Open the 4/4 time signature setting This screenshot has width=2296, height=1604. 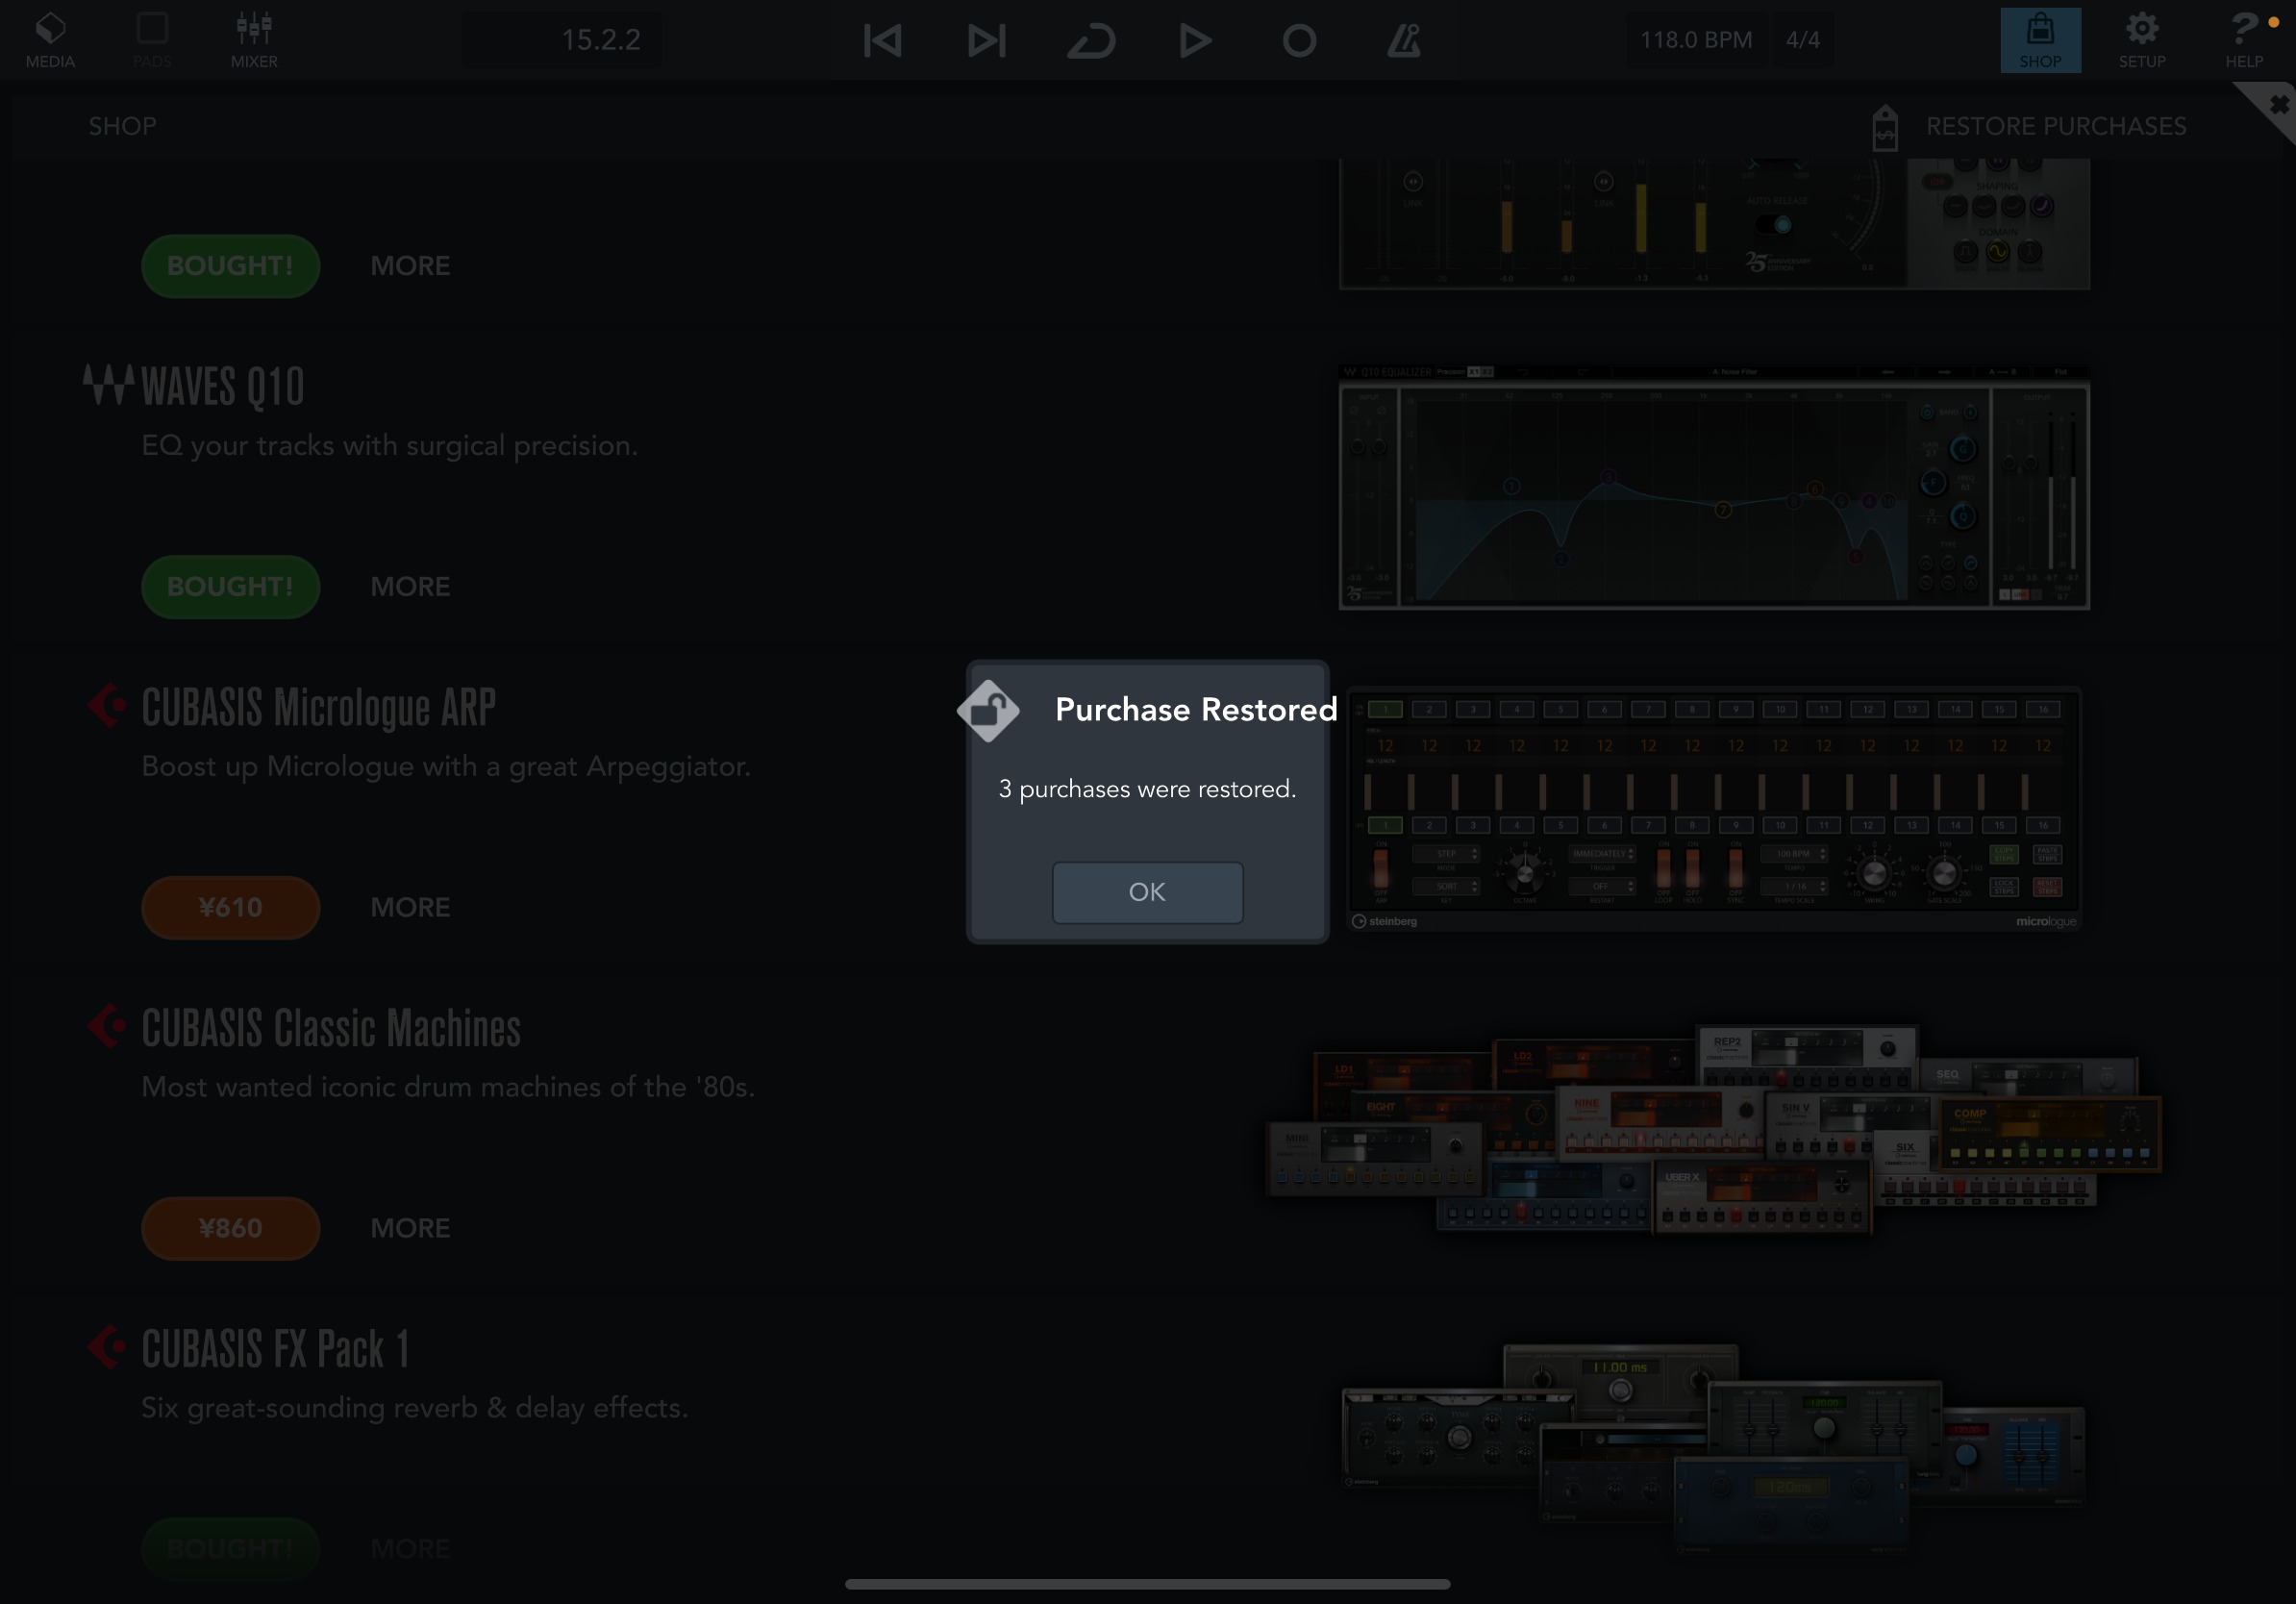pyautogui.click(x=1802, y=40)
